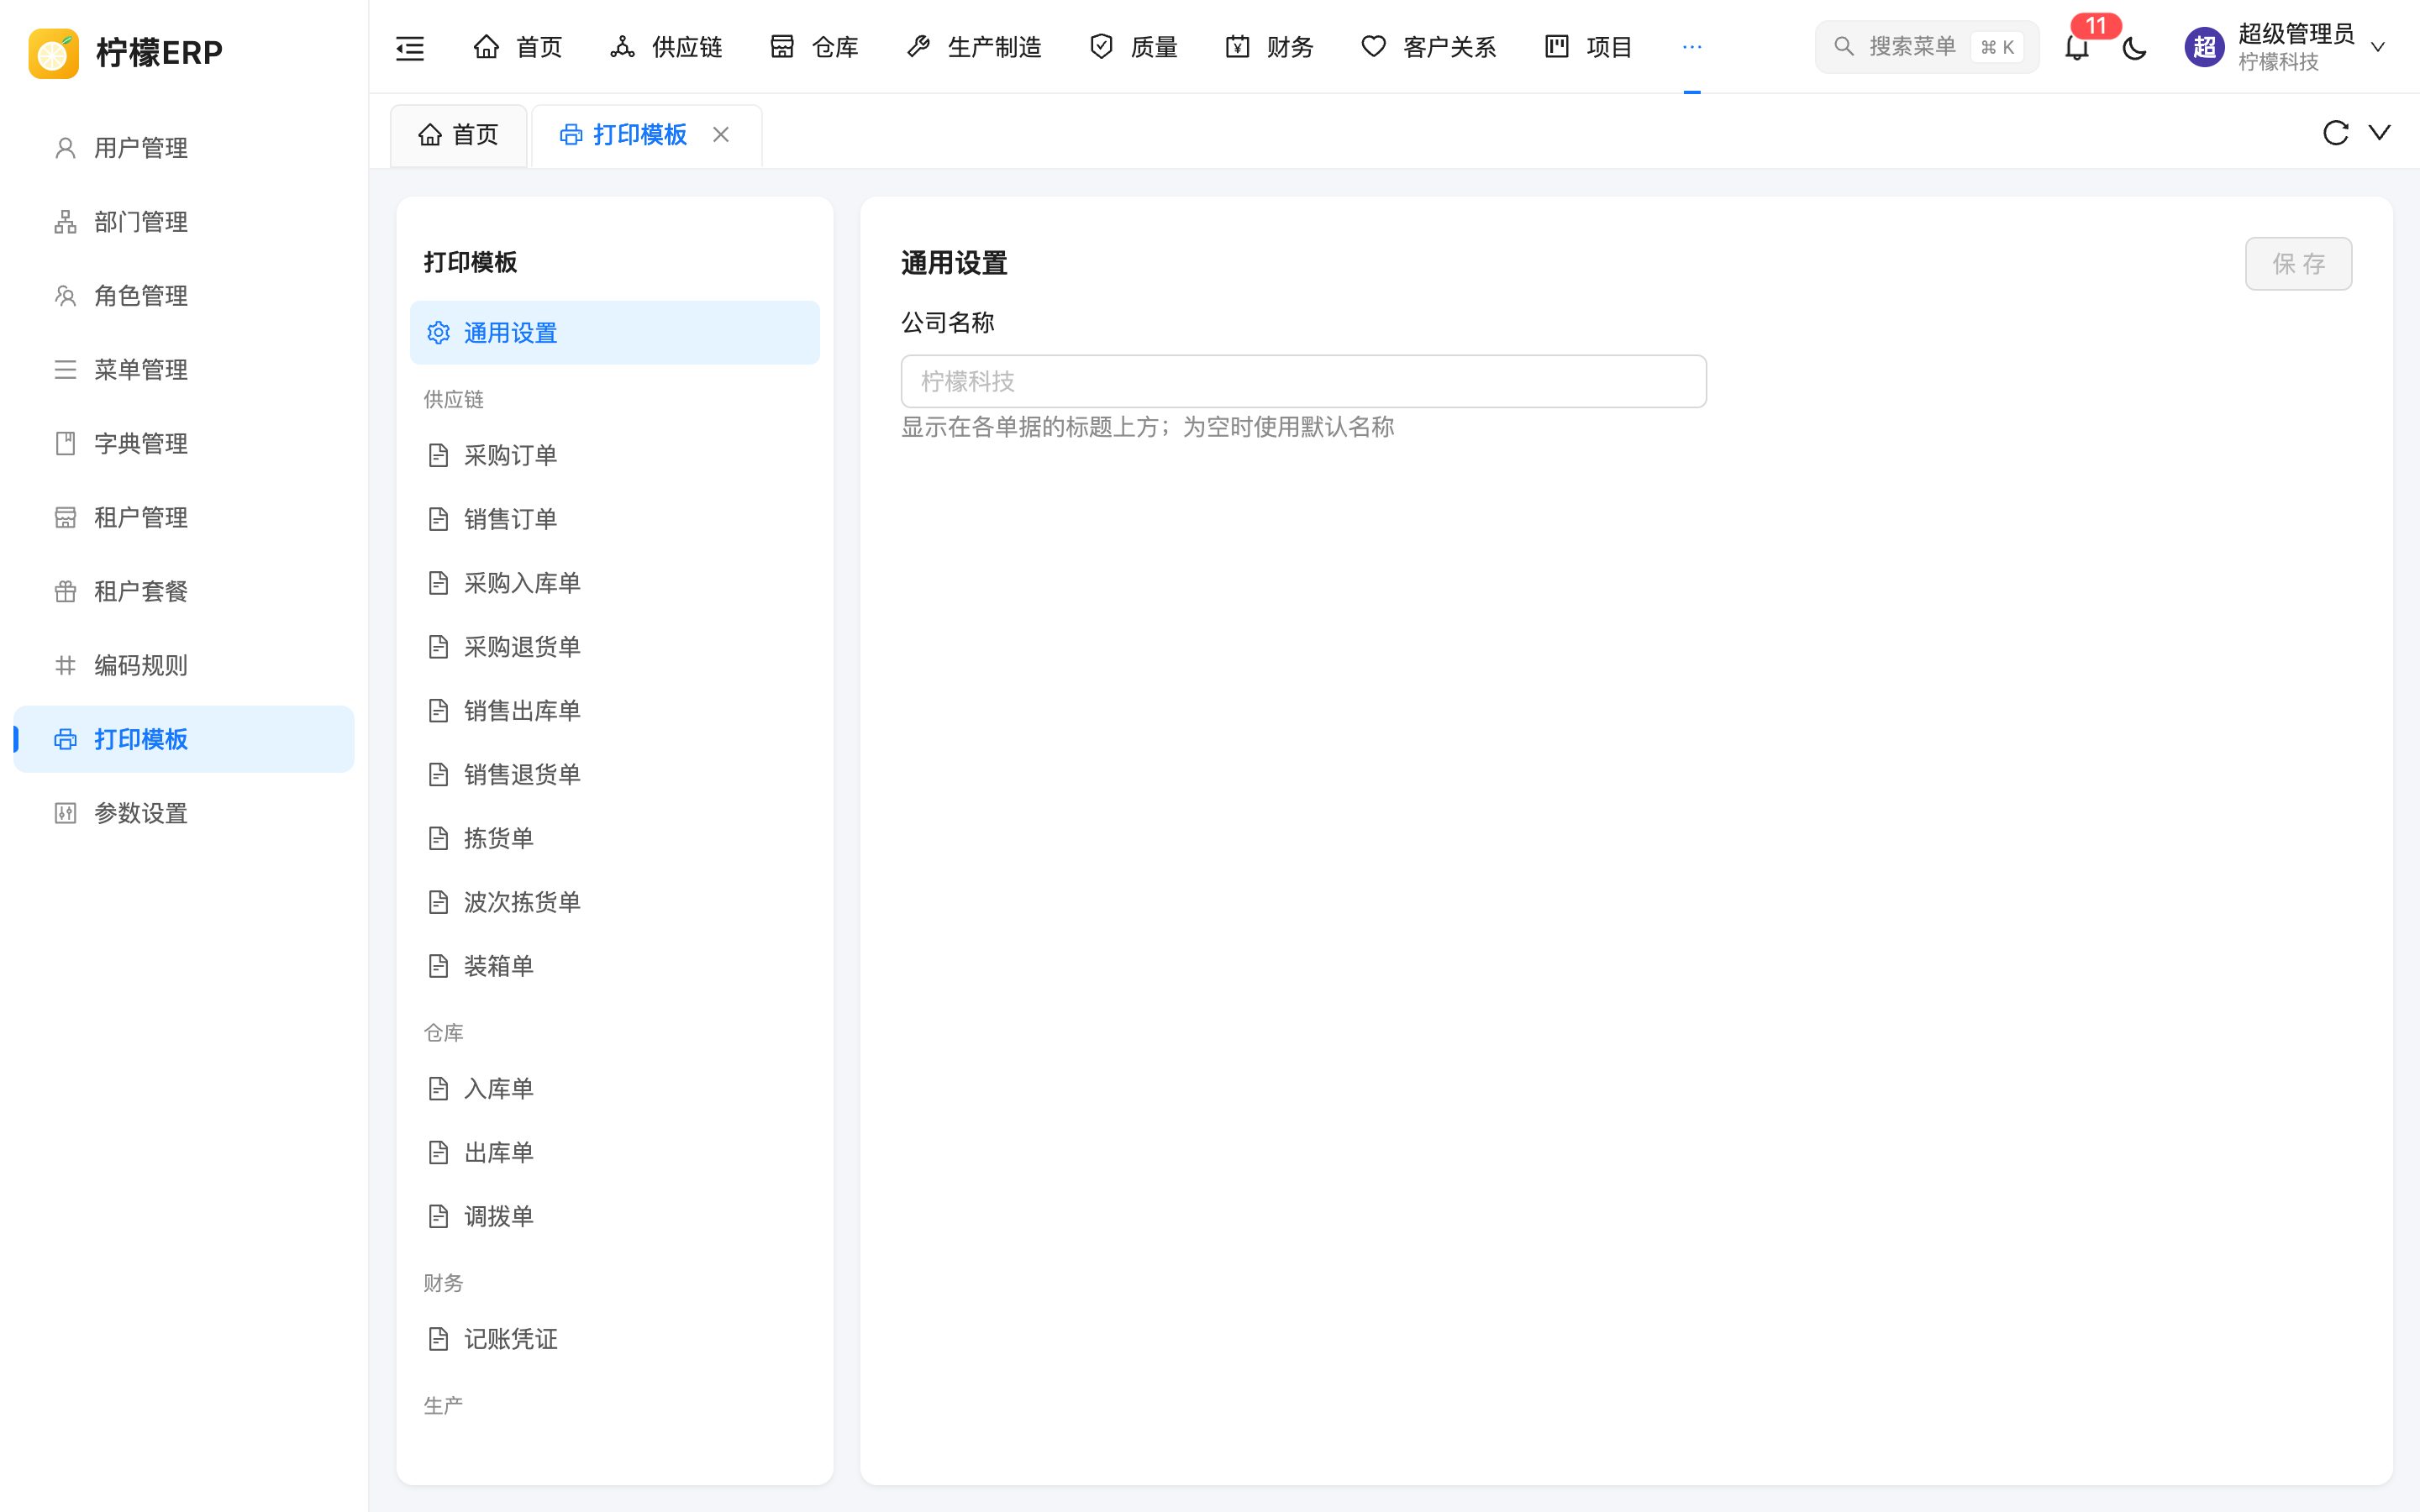Image resolution: width=2420 pixels, height=1512 pixels.
Task: Open the 销售订单 template
Action: [614, 519]
